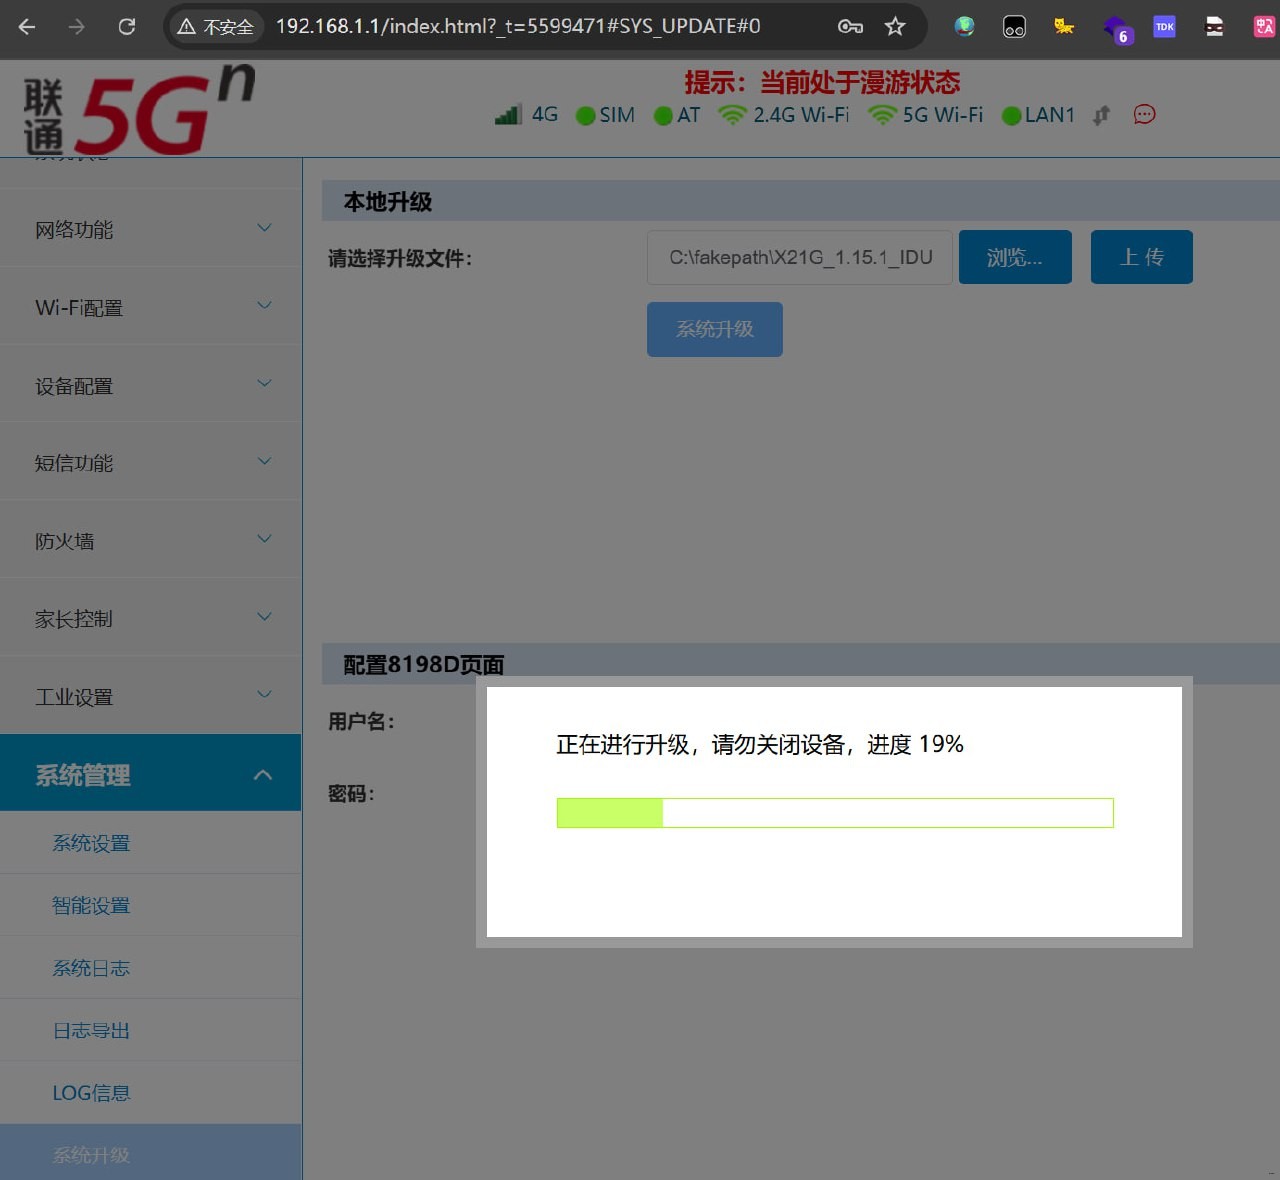Collapse the 系统管理 menu section

point(150,774)
